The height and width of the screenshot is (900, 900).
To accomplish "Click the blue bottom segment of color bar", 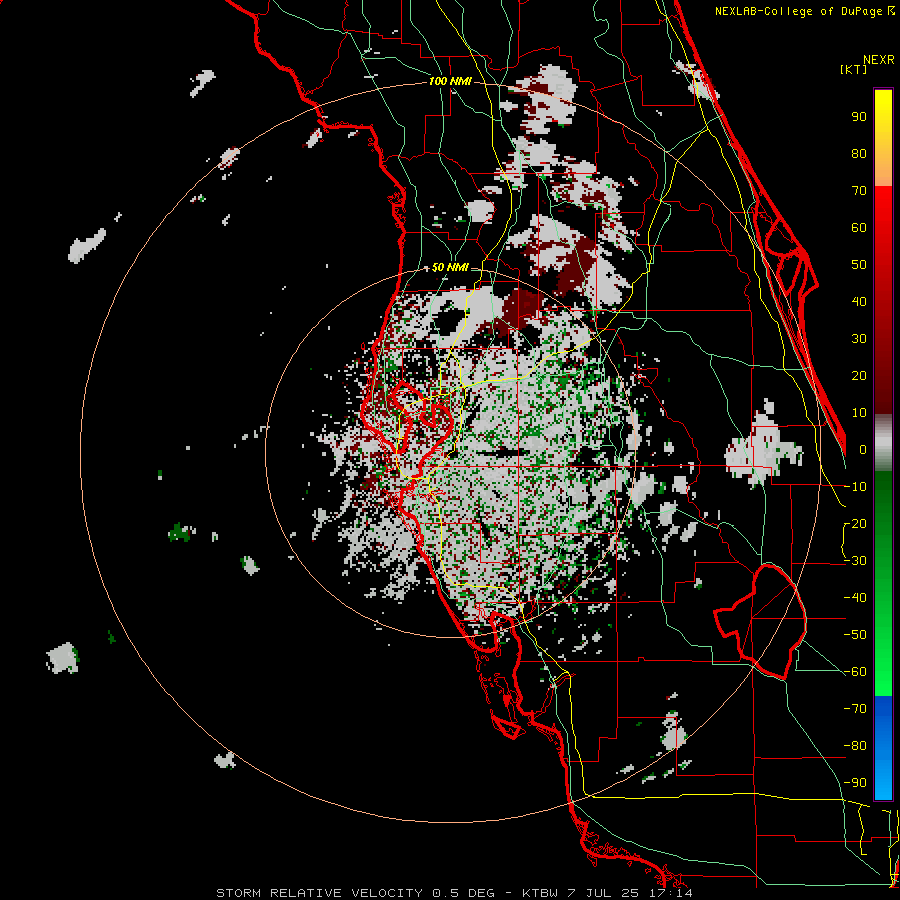I will click(x=883, y=748).
